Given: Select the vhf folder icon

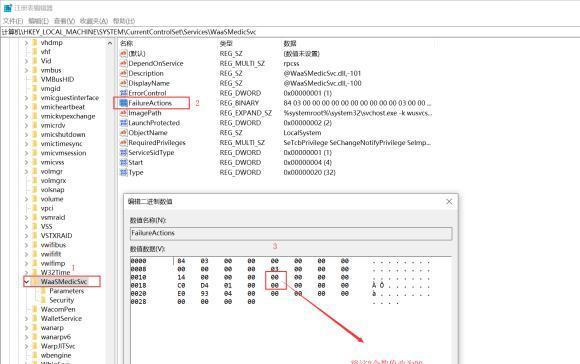Looking at the screenshot, I should coord(35,52).
